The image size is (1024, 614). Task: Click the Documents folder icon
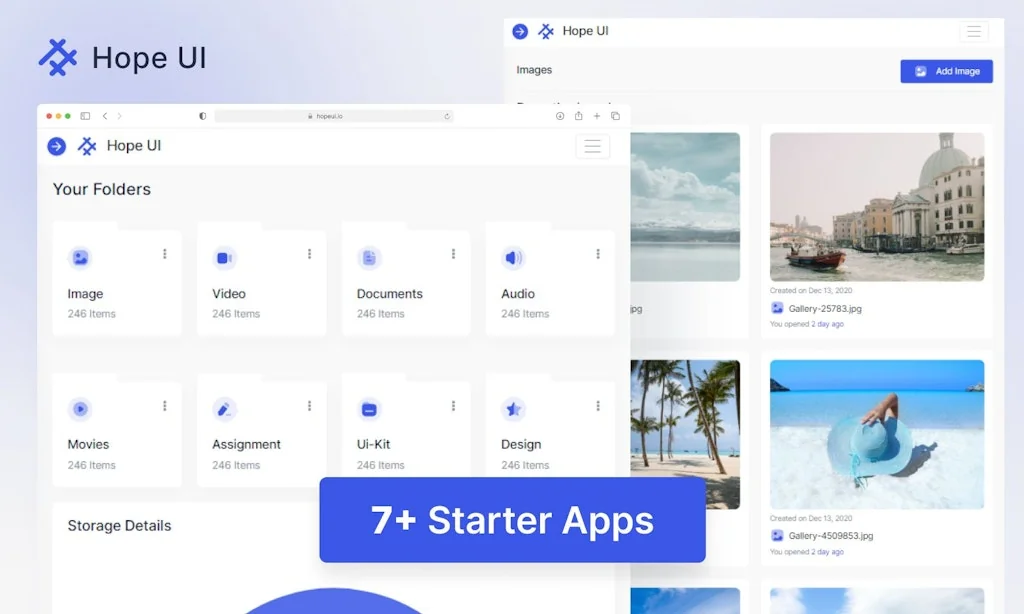click(x=369, y=257)
